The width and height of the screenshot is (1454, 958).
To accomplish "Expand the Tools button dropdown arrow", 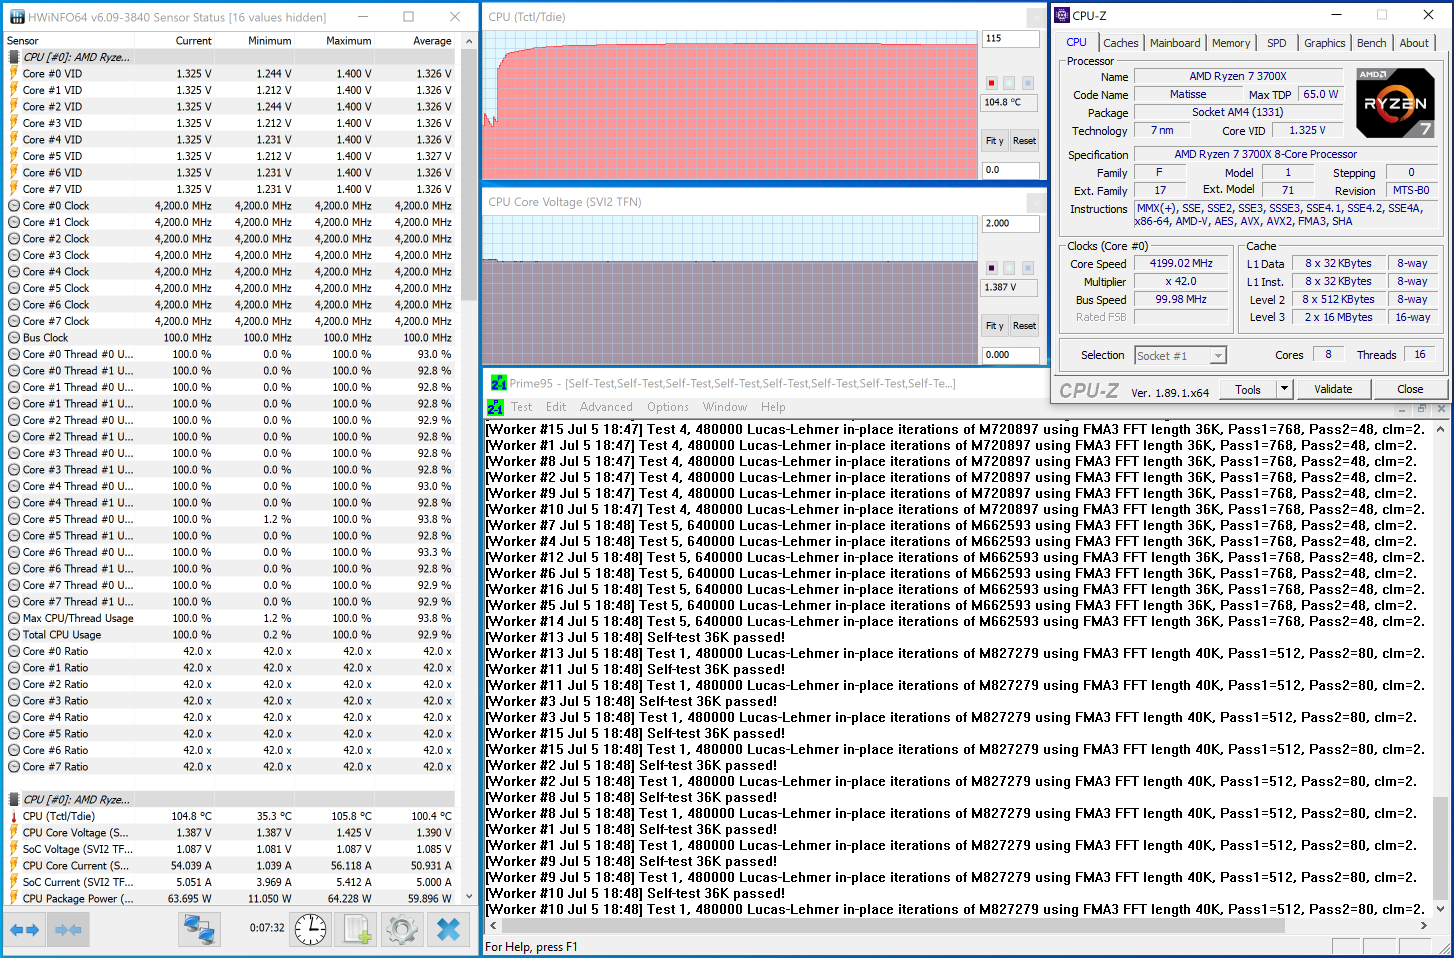I will pos(1284,389).
